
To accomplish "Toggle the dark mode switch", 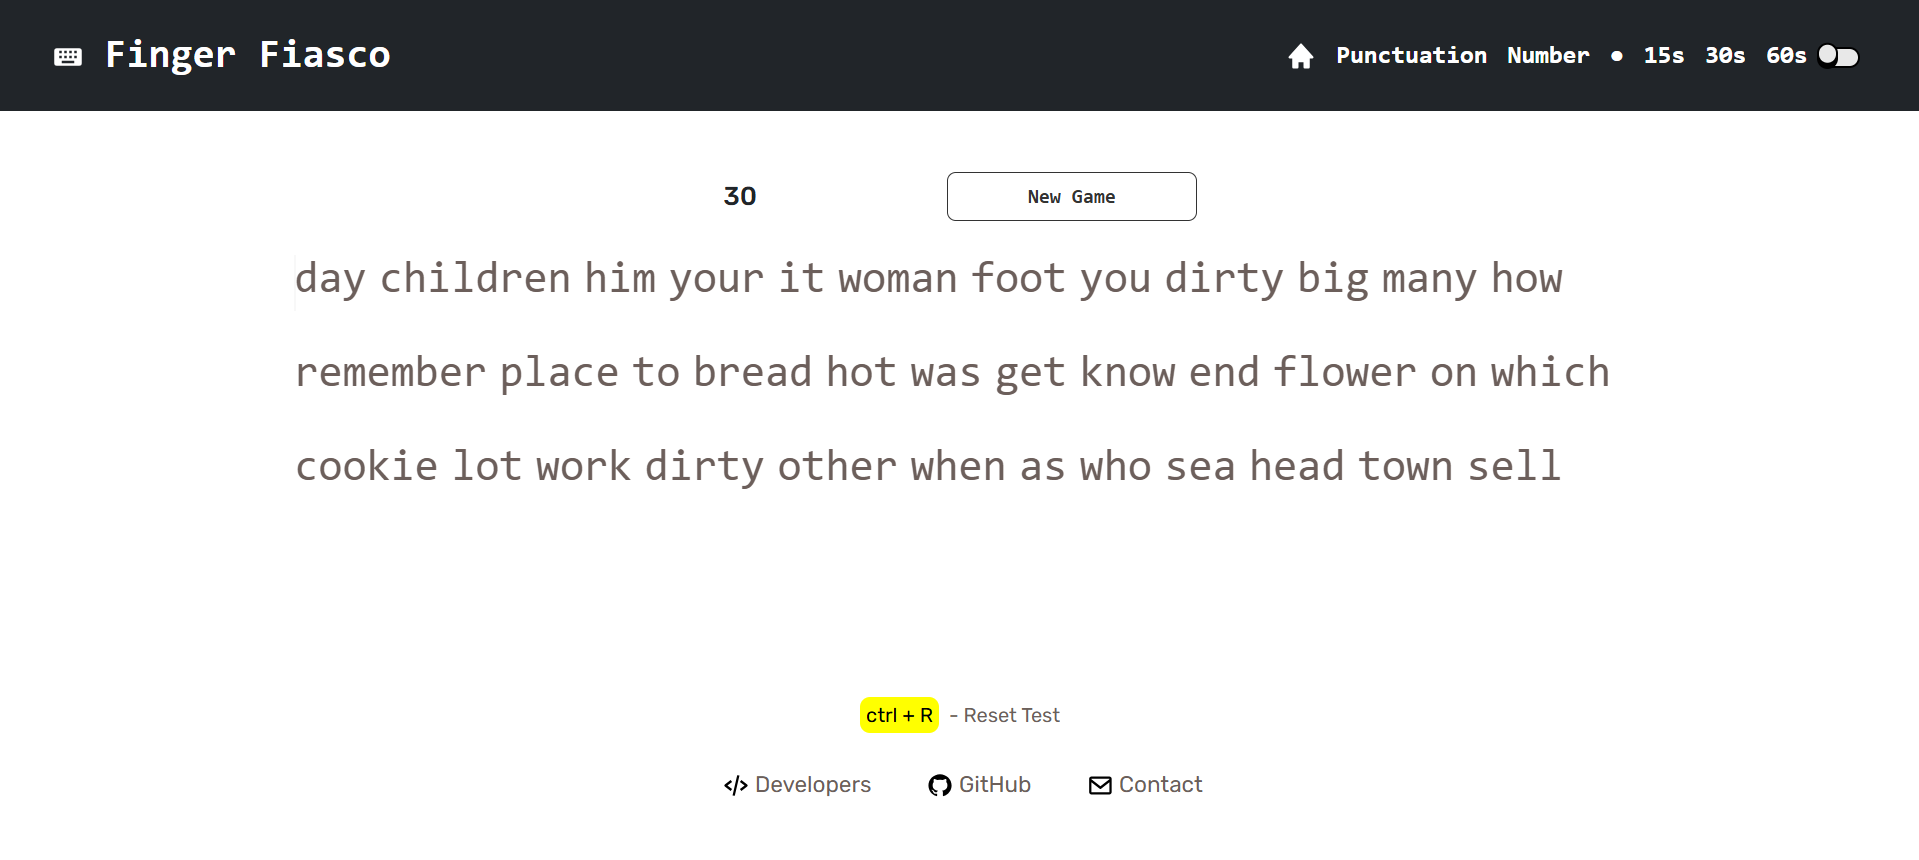I will pyautogui.click(x=1837, y=56).
